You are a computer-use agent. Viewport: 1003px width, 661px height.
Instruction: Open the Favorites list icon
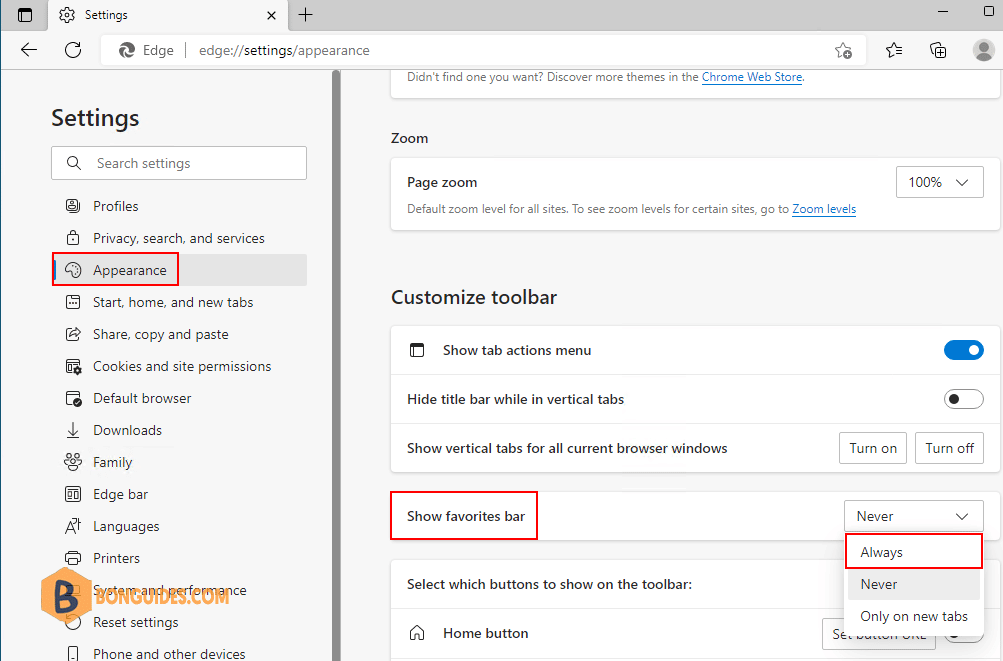click(894, 50)
